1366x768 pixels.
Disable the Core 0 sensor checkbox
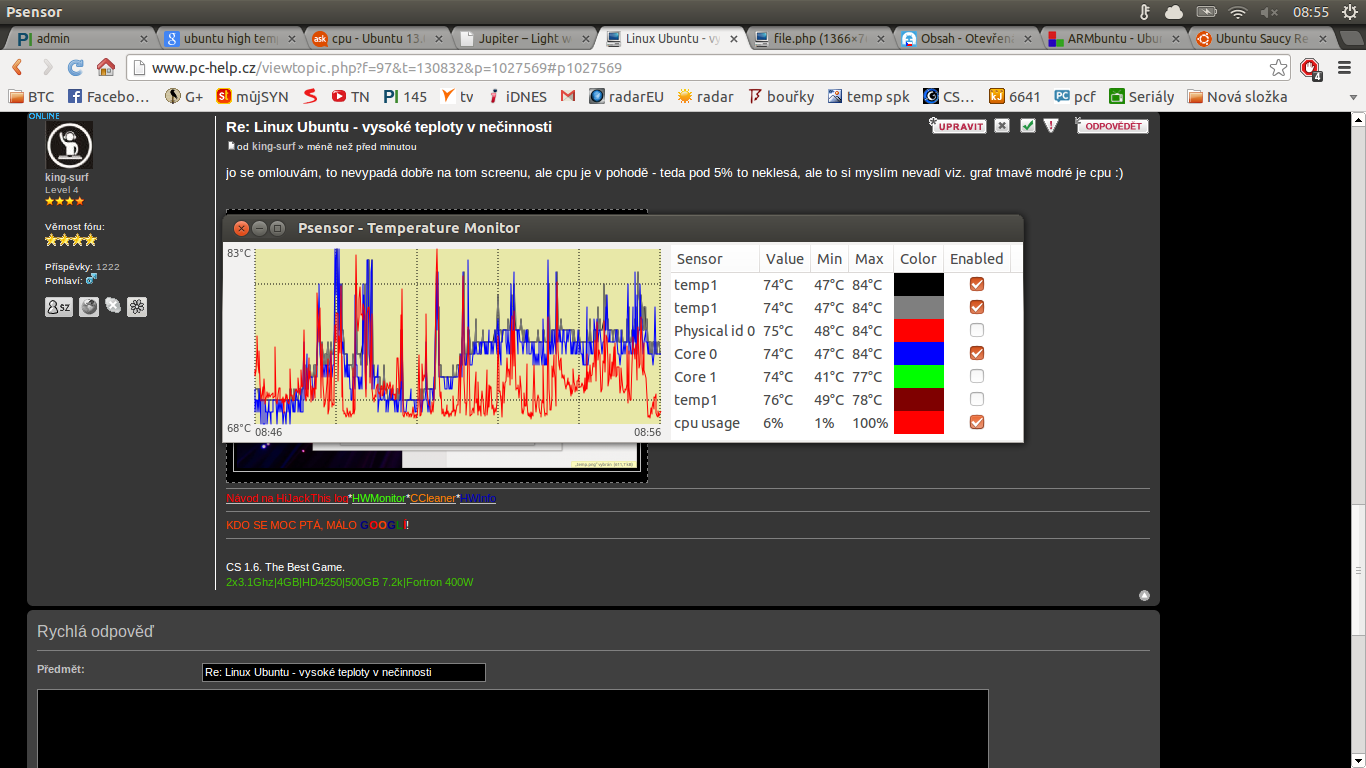pos(977,353)
